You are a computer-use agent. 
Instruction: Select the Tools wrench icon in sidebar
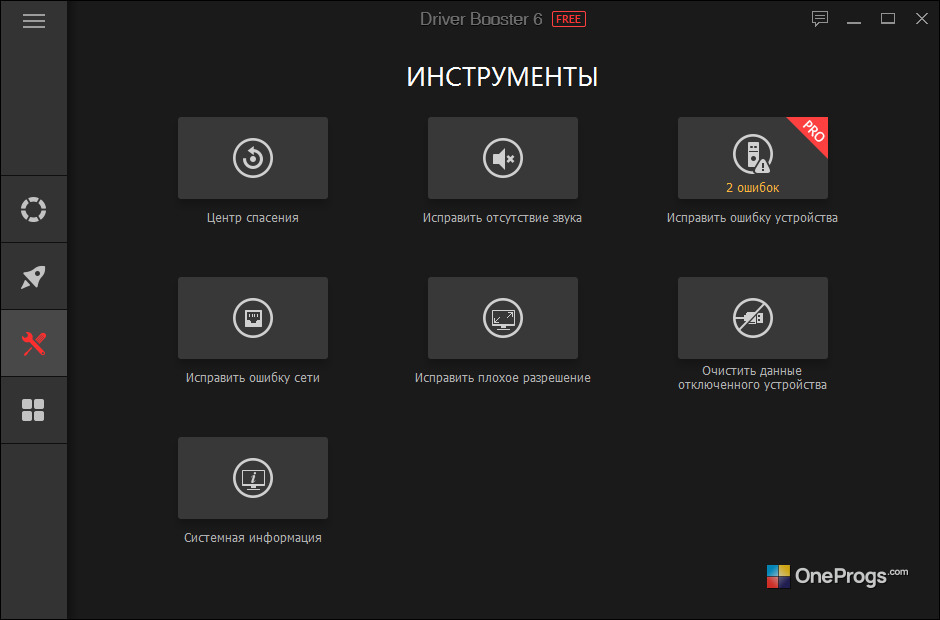pos(34,344)
